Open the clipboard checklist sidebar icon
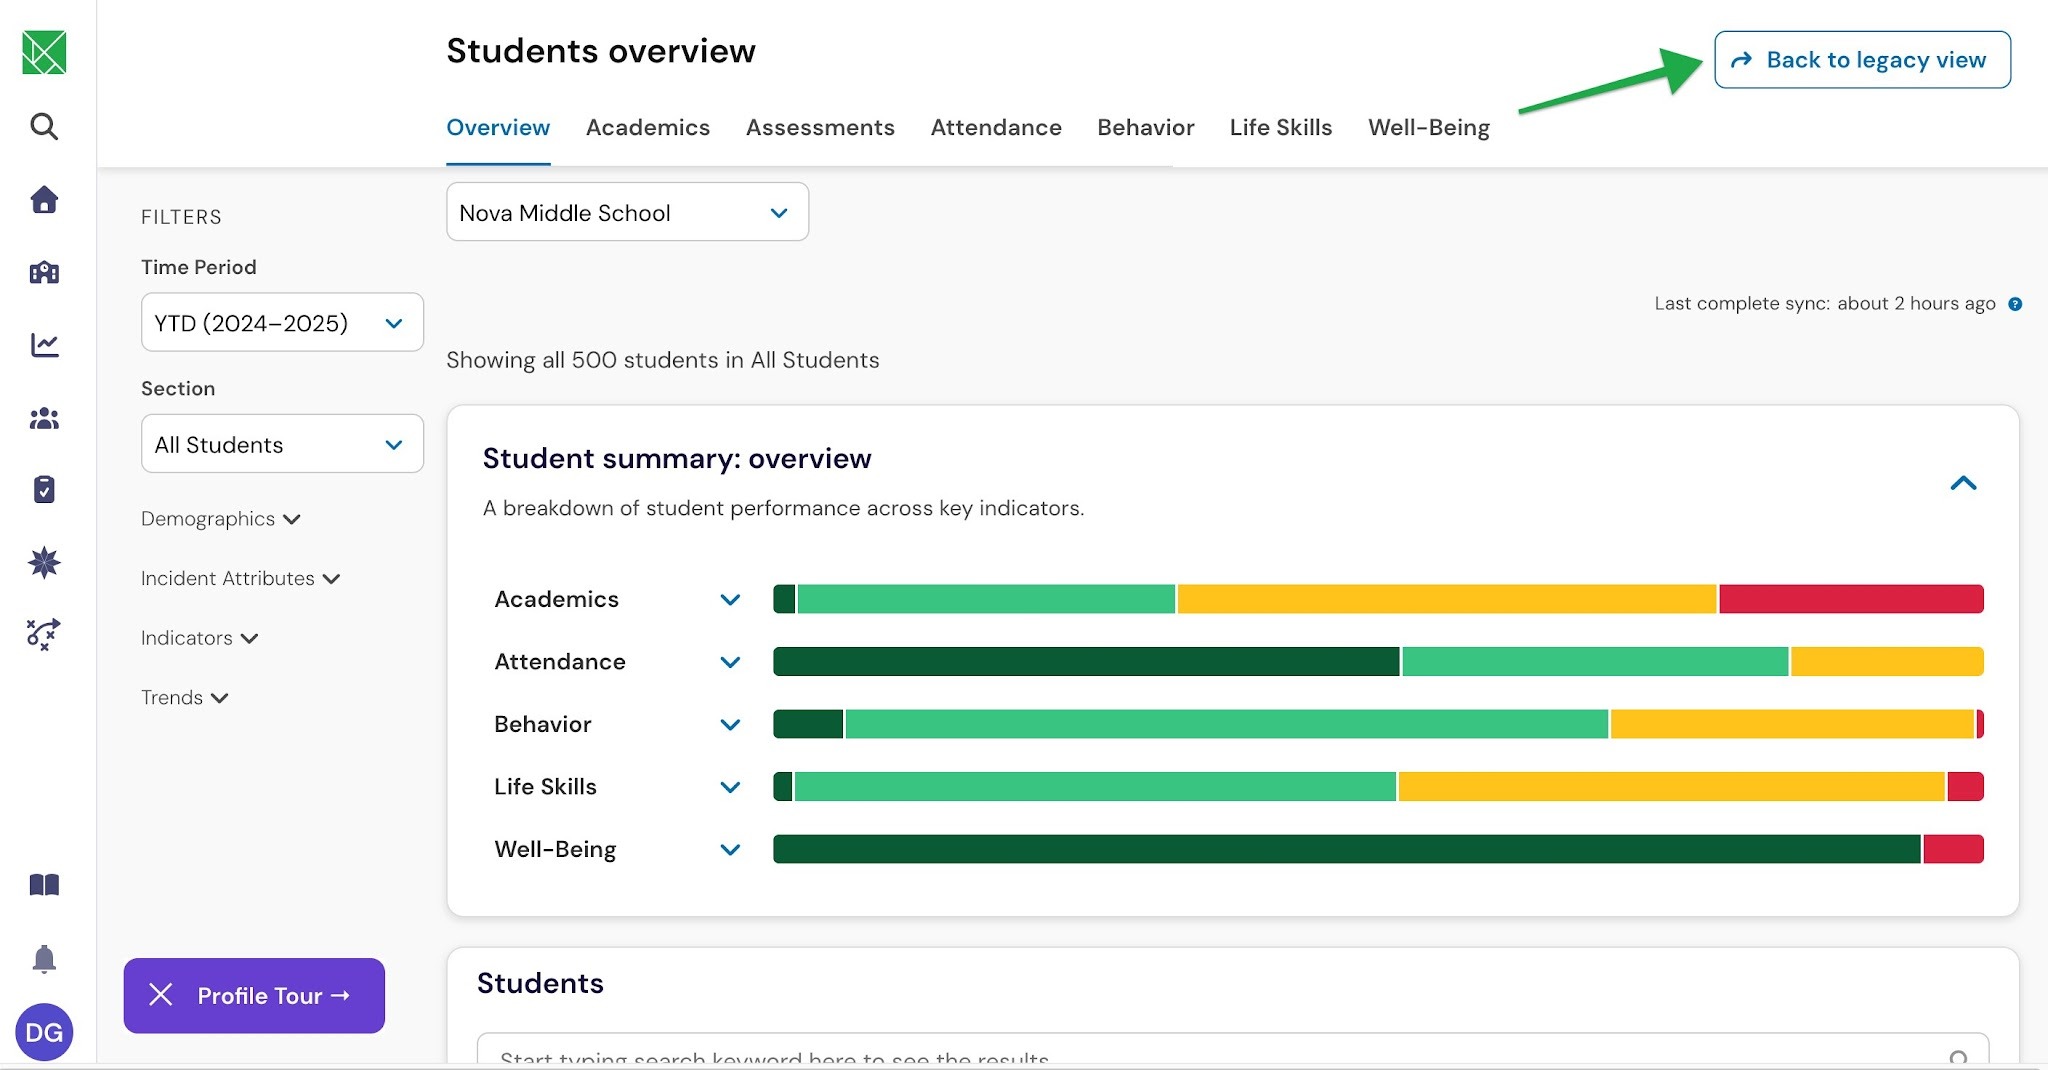 point(44,489)
